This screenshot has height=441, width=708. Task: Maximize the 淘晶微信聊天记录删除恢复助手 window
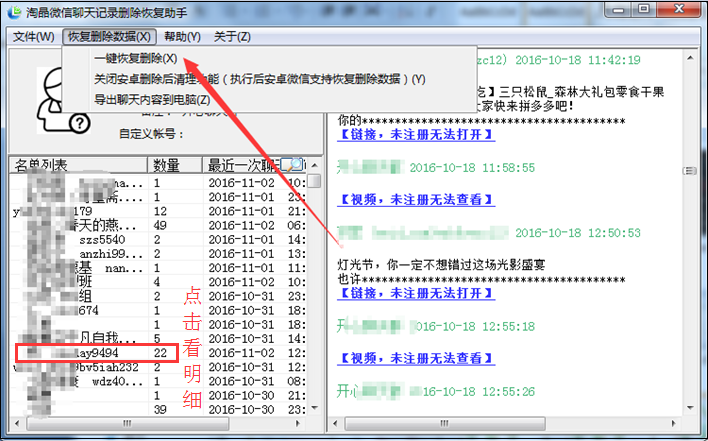tap(644, 9)
